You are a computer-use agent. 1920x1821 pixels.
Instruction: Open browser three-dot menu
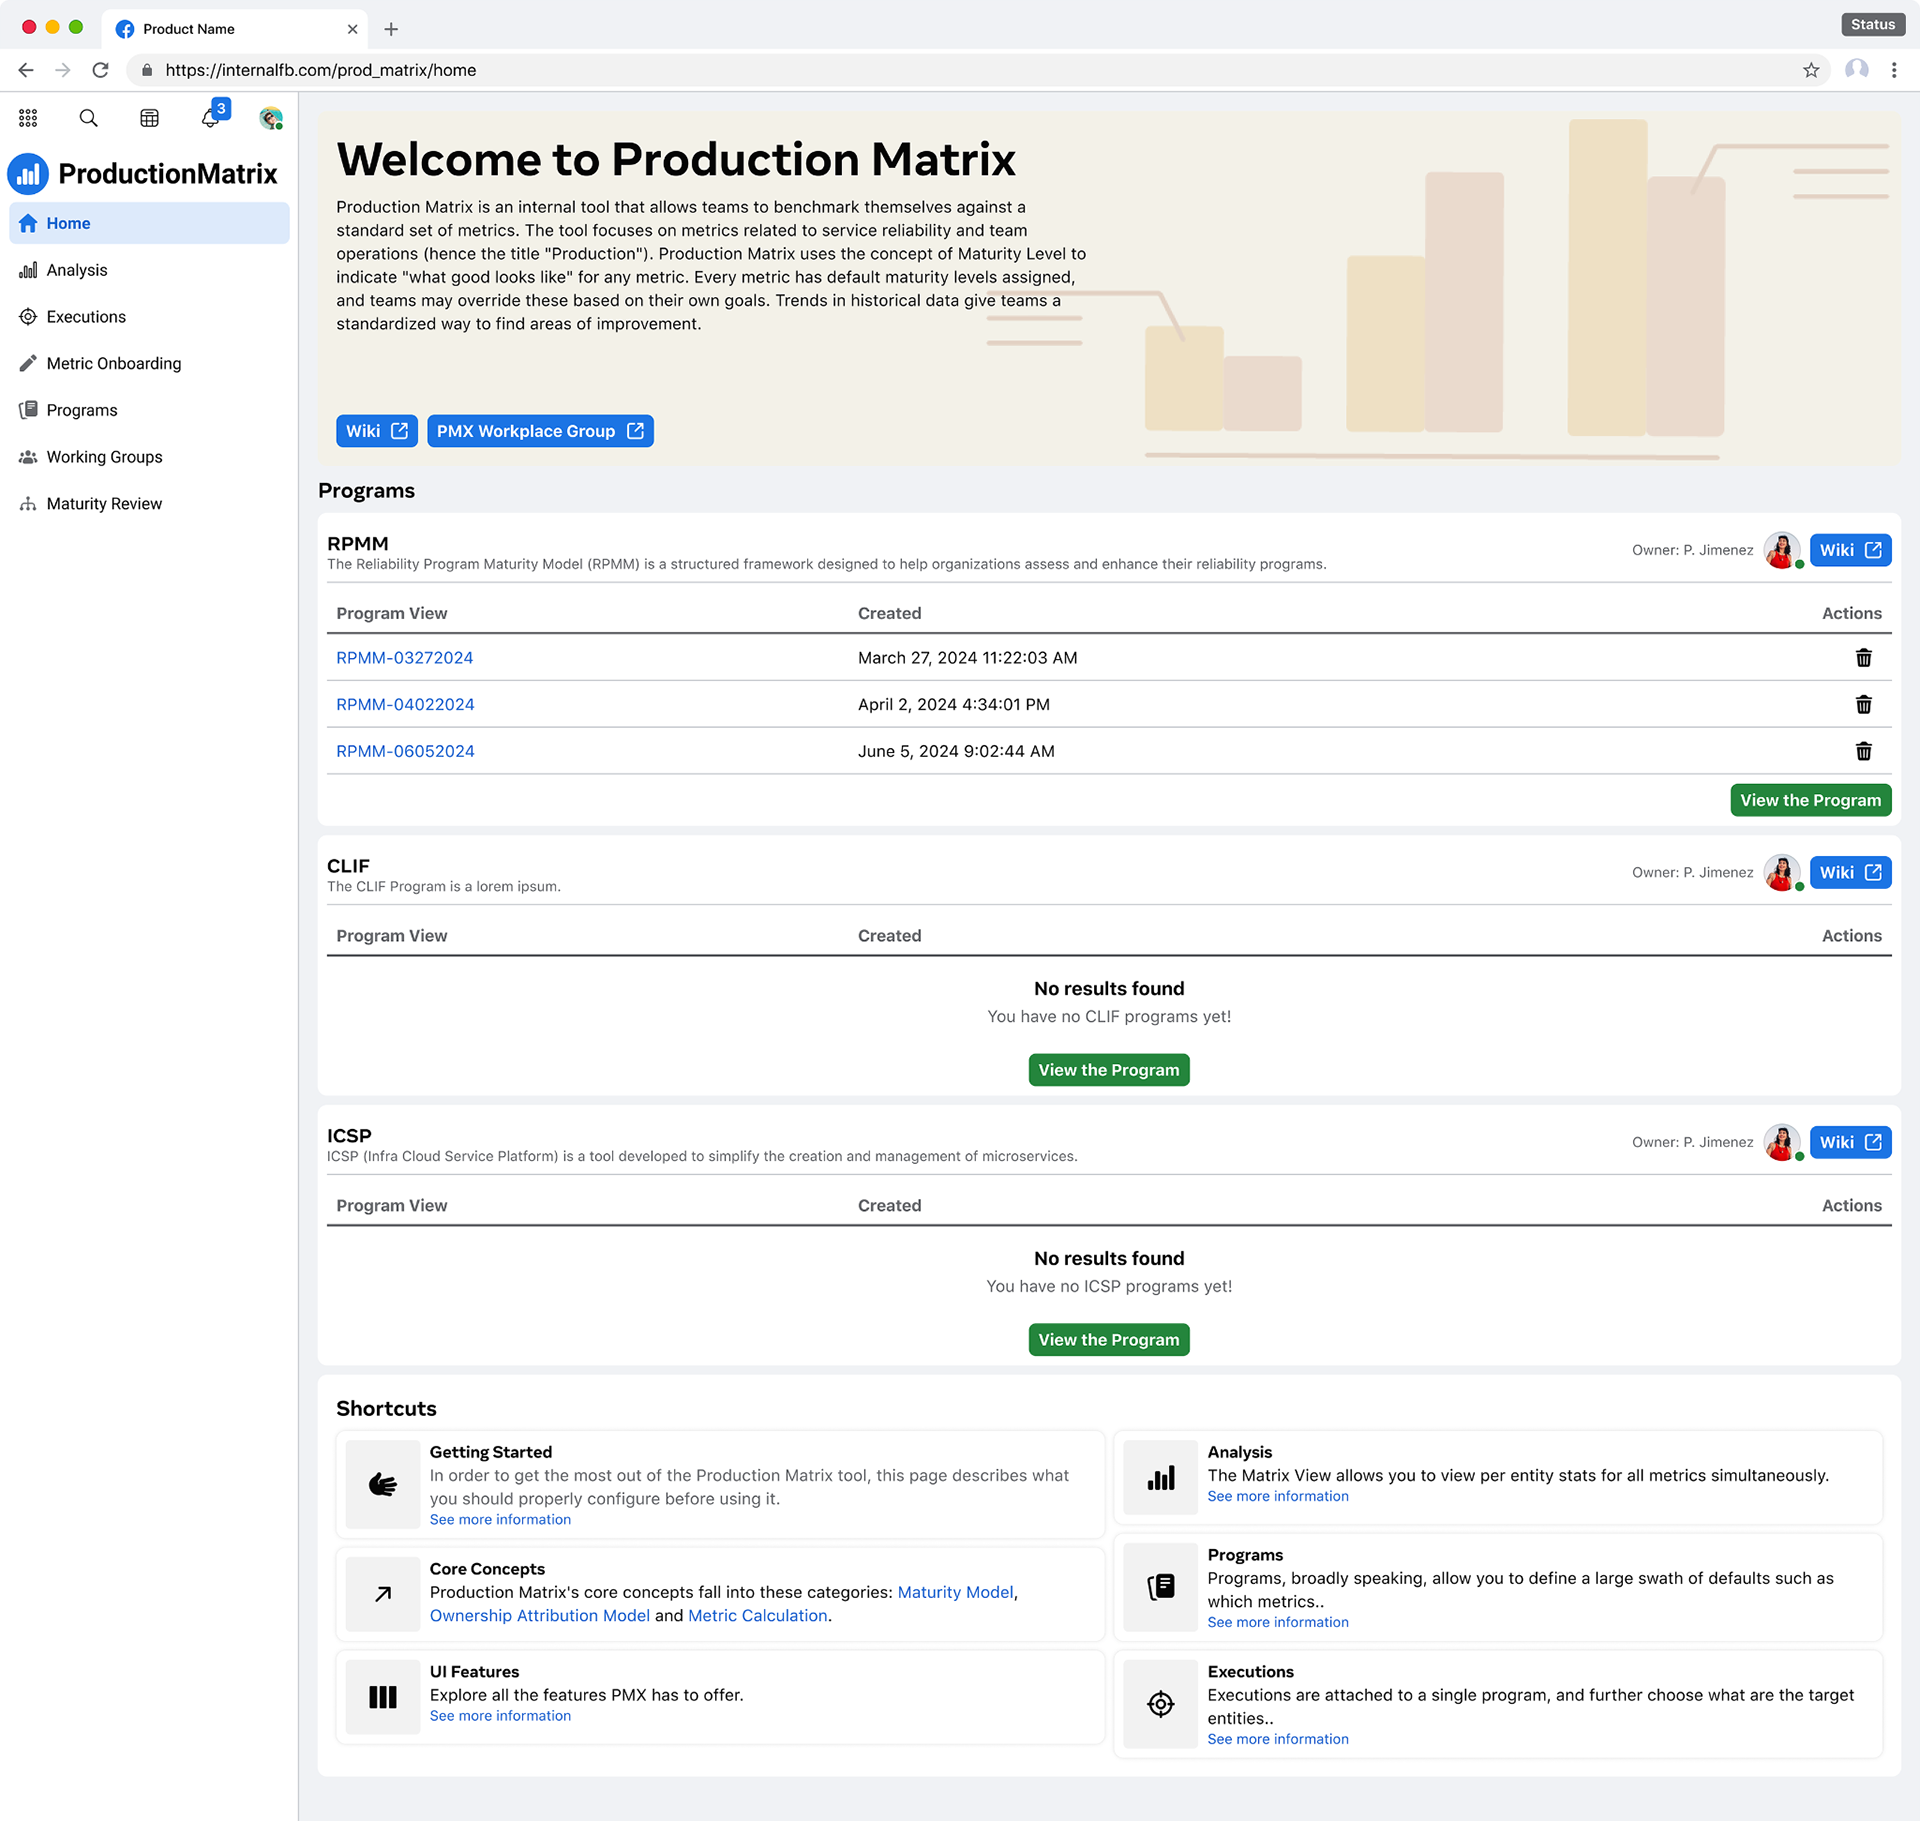click(x=1893, y=70)
